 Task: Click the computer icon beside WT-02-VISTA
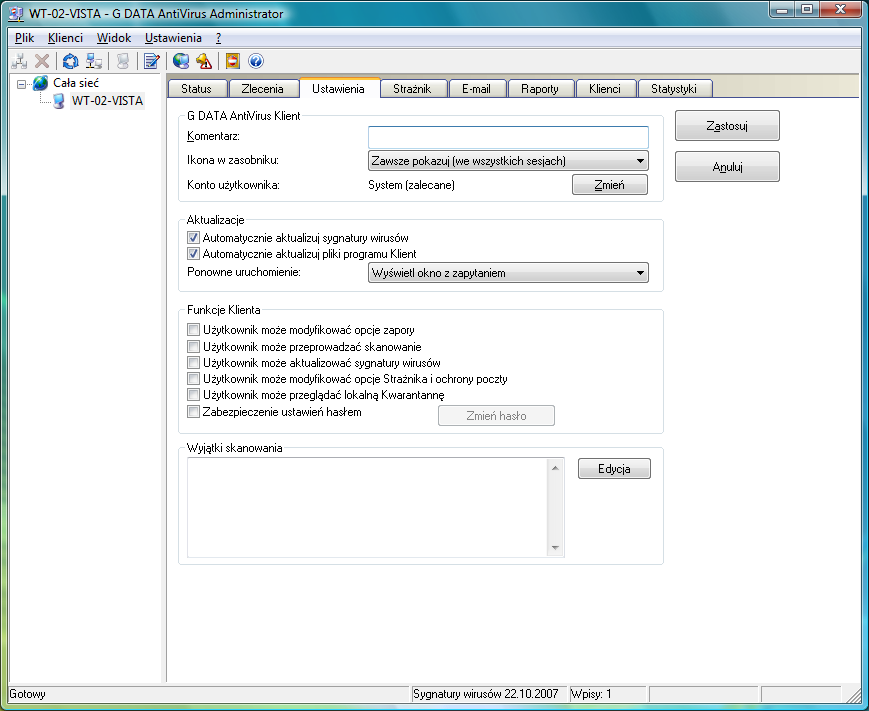(59, 101)
